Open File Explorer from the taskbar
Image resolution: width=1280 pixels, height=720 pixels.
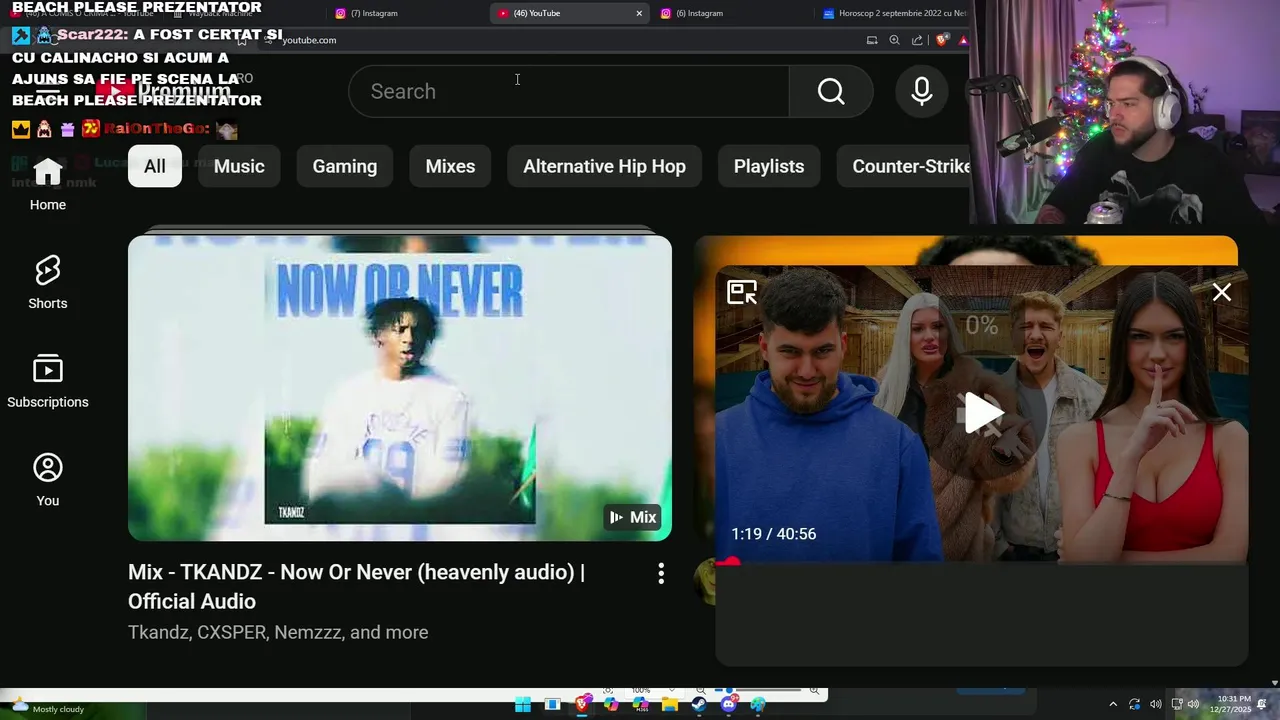[x=670, y=705]
